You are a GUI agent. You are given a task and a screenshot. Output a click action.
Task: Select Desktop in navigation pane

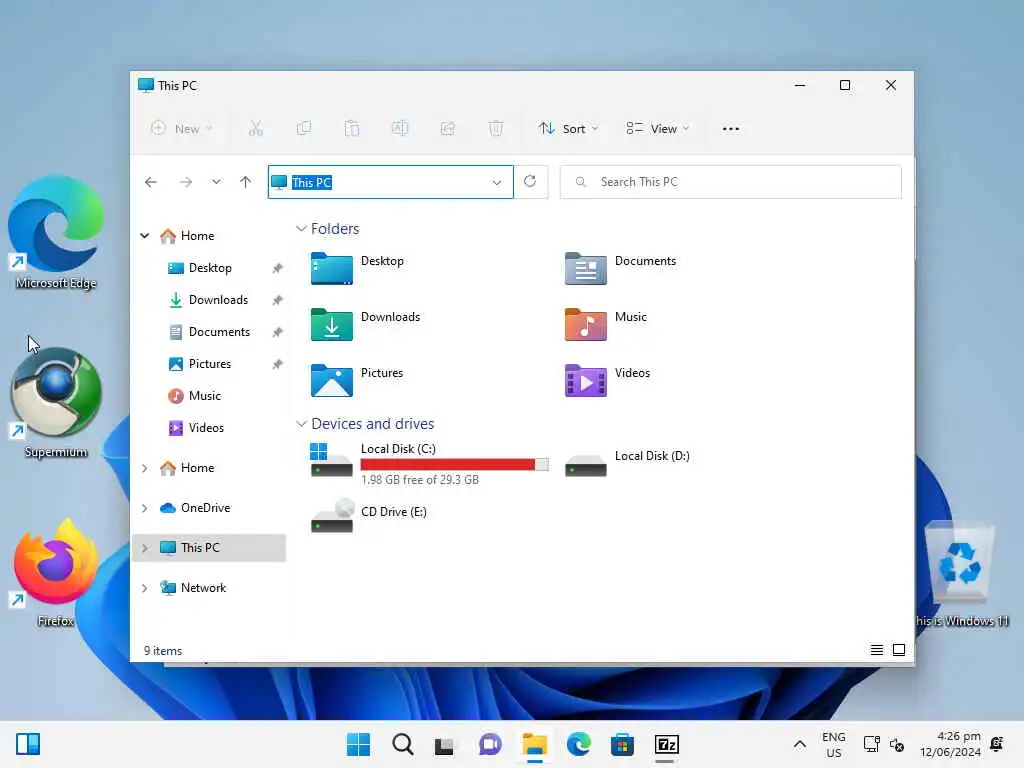coord(209,268)
